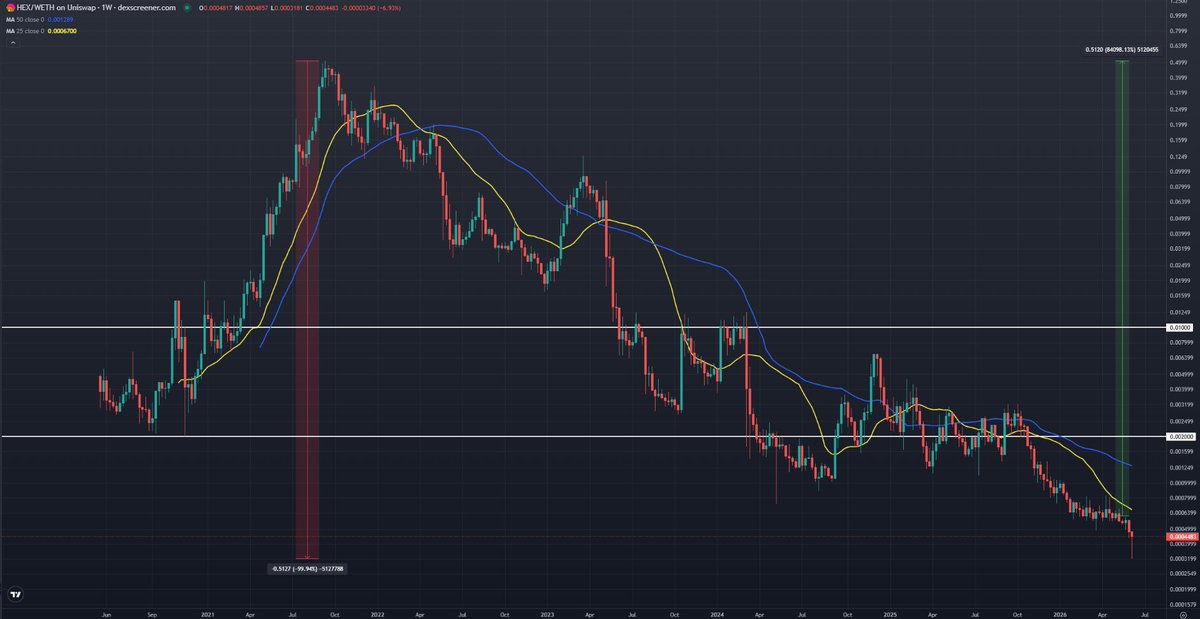Image resolution: width=1200 pixels, height=619 pixels.
Task: Click the 2022 label on time axis
Action: [378, 615]
